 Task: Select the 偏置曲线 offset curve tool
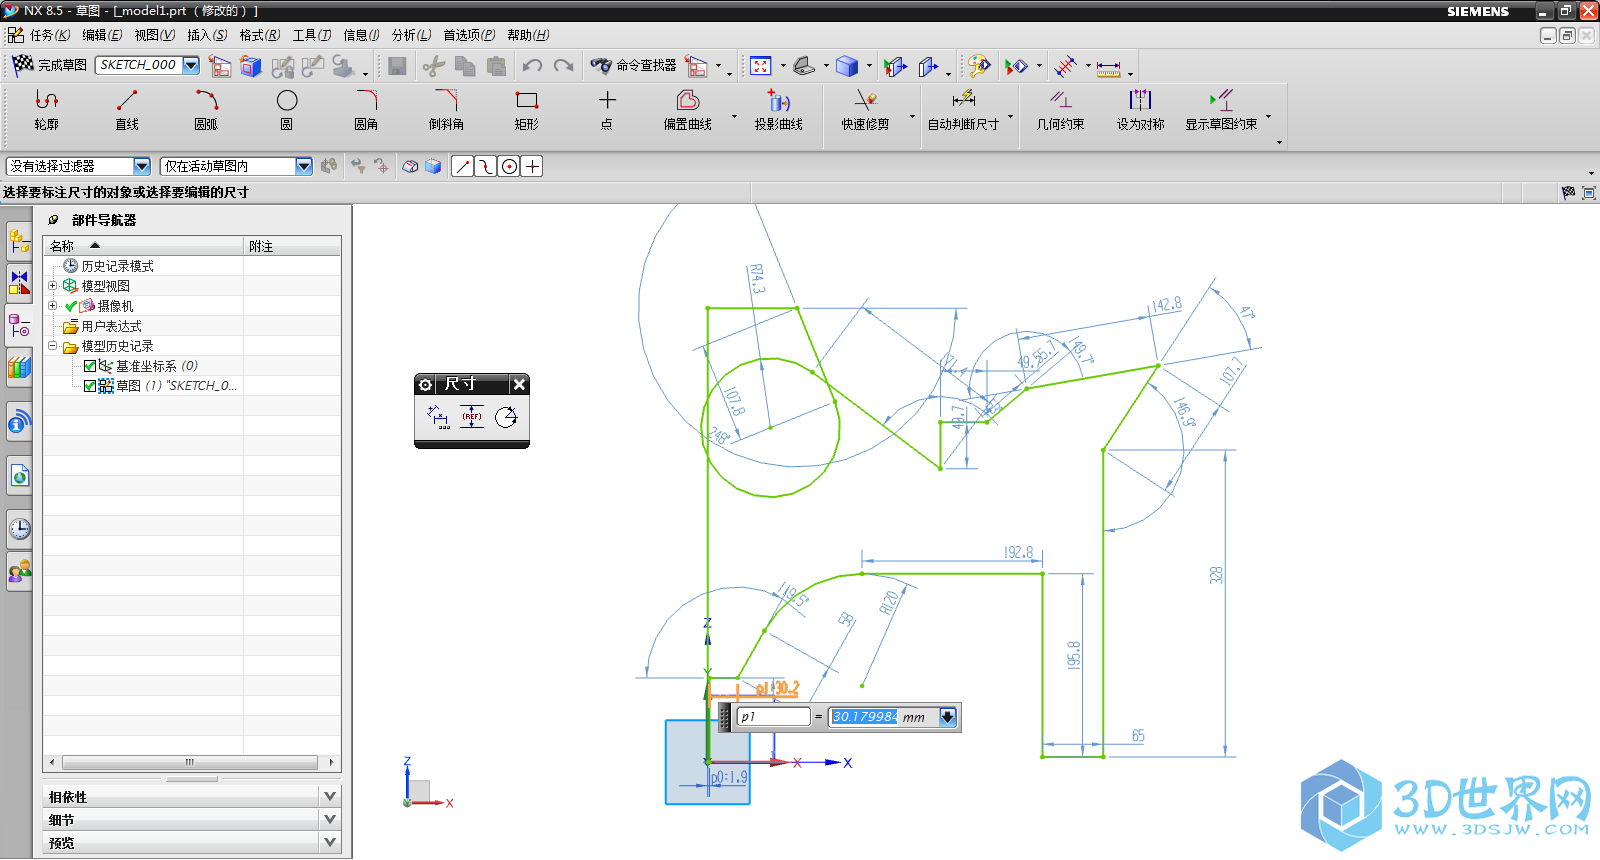pyautogui.click(x=688, y=110)
